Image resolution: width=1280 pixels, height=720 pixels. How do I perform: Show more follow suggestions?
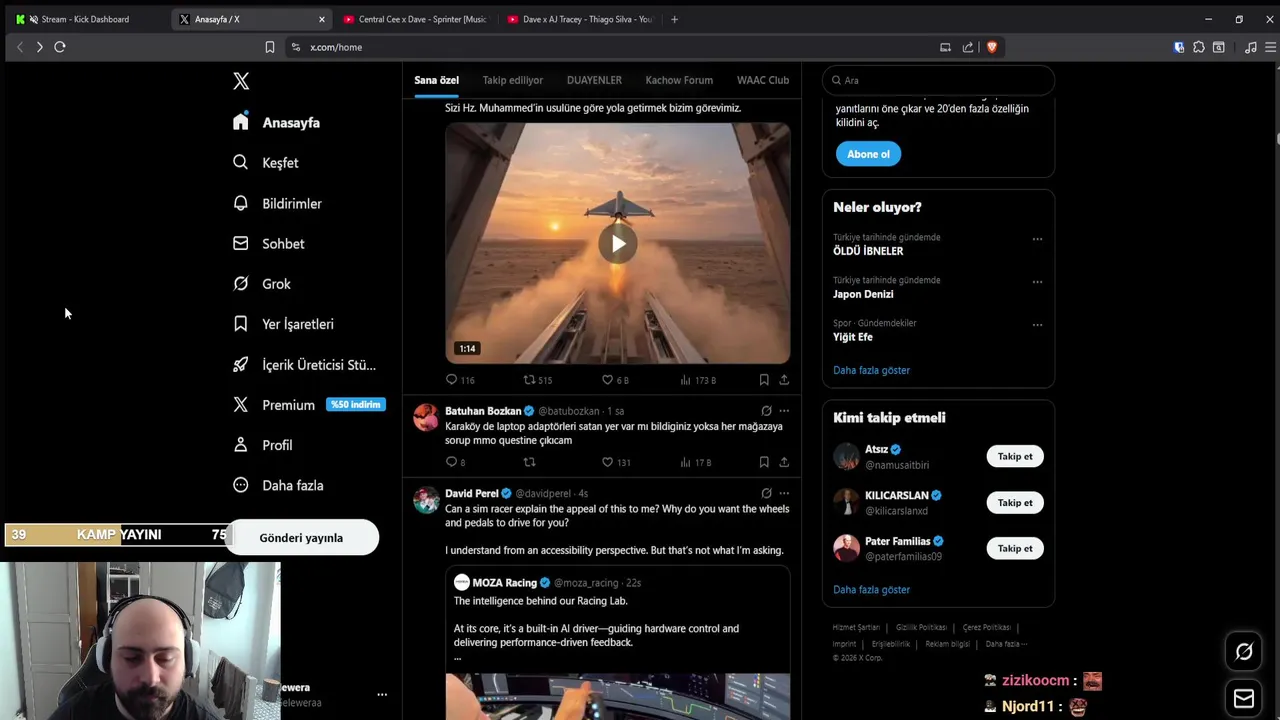click(871, 589)
